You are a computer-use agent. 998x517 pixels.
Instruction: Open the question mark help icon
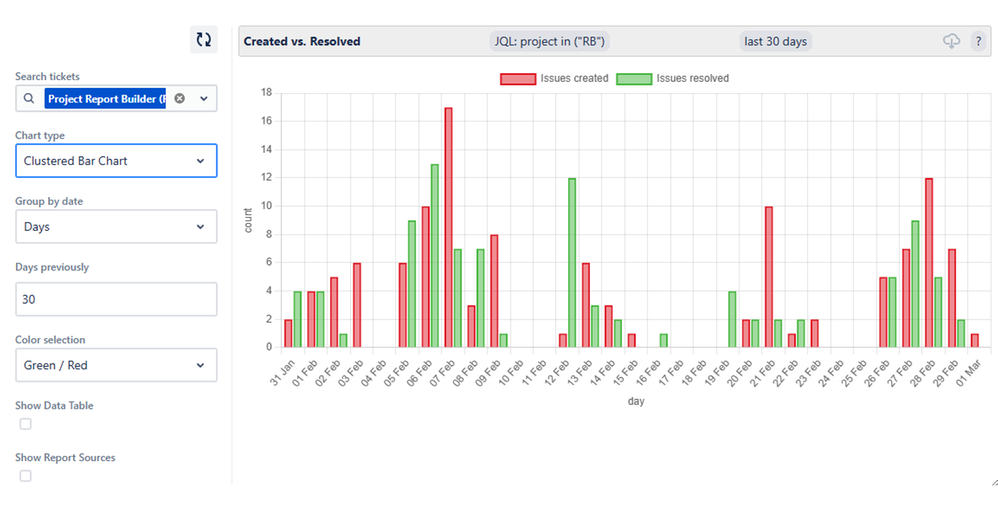click(979, 41)
